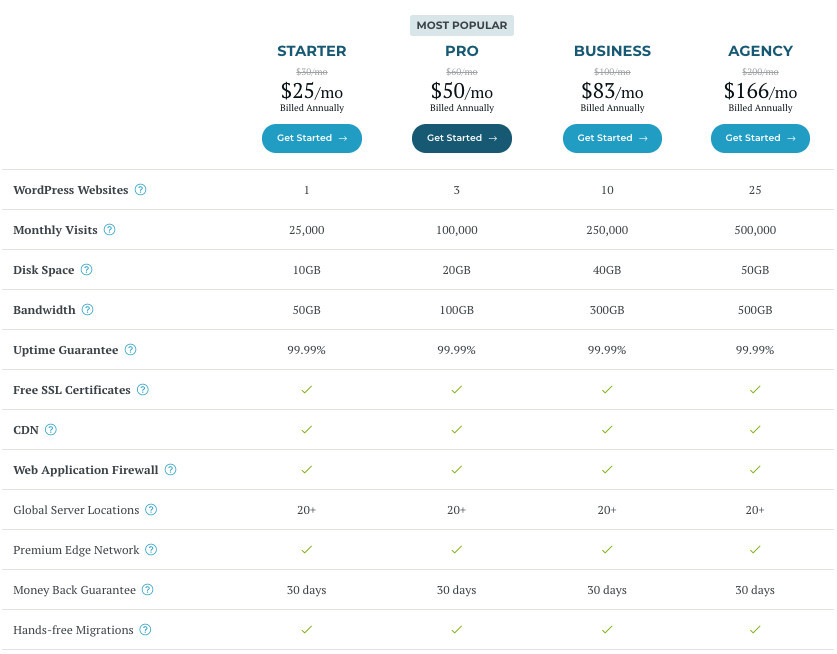
Task: Click the AGENCY plan heading
Action: [760, 51]
